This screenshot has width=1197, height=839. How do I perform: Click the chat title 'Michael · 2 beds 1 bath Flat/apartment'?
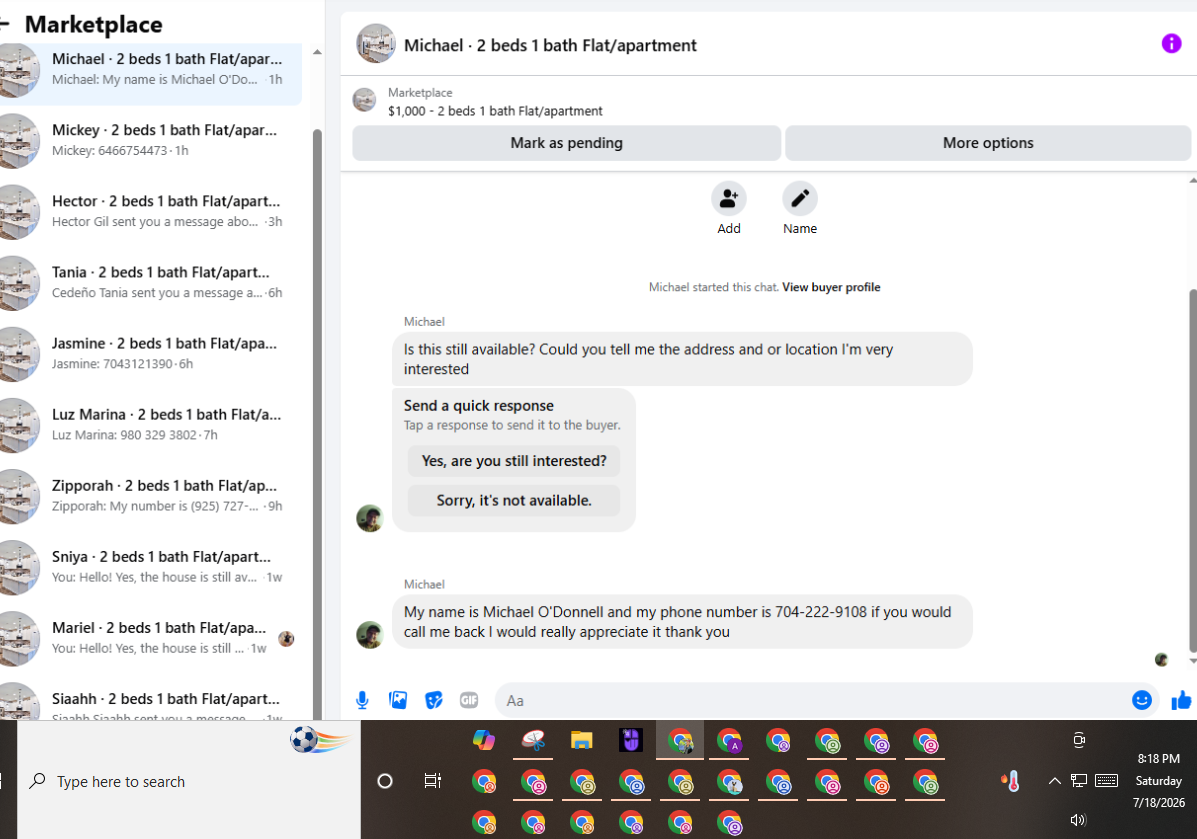pyautogui.click(x=550, y=45)
